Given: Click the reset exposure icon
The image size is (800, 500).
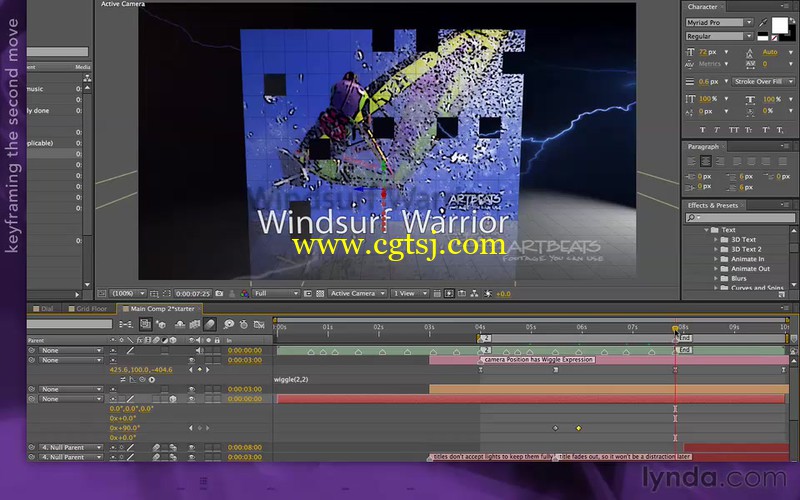Looking at the screenshot, I should coord(488,293).
